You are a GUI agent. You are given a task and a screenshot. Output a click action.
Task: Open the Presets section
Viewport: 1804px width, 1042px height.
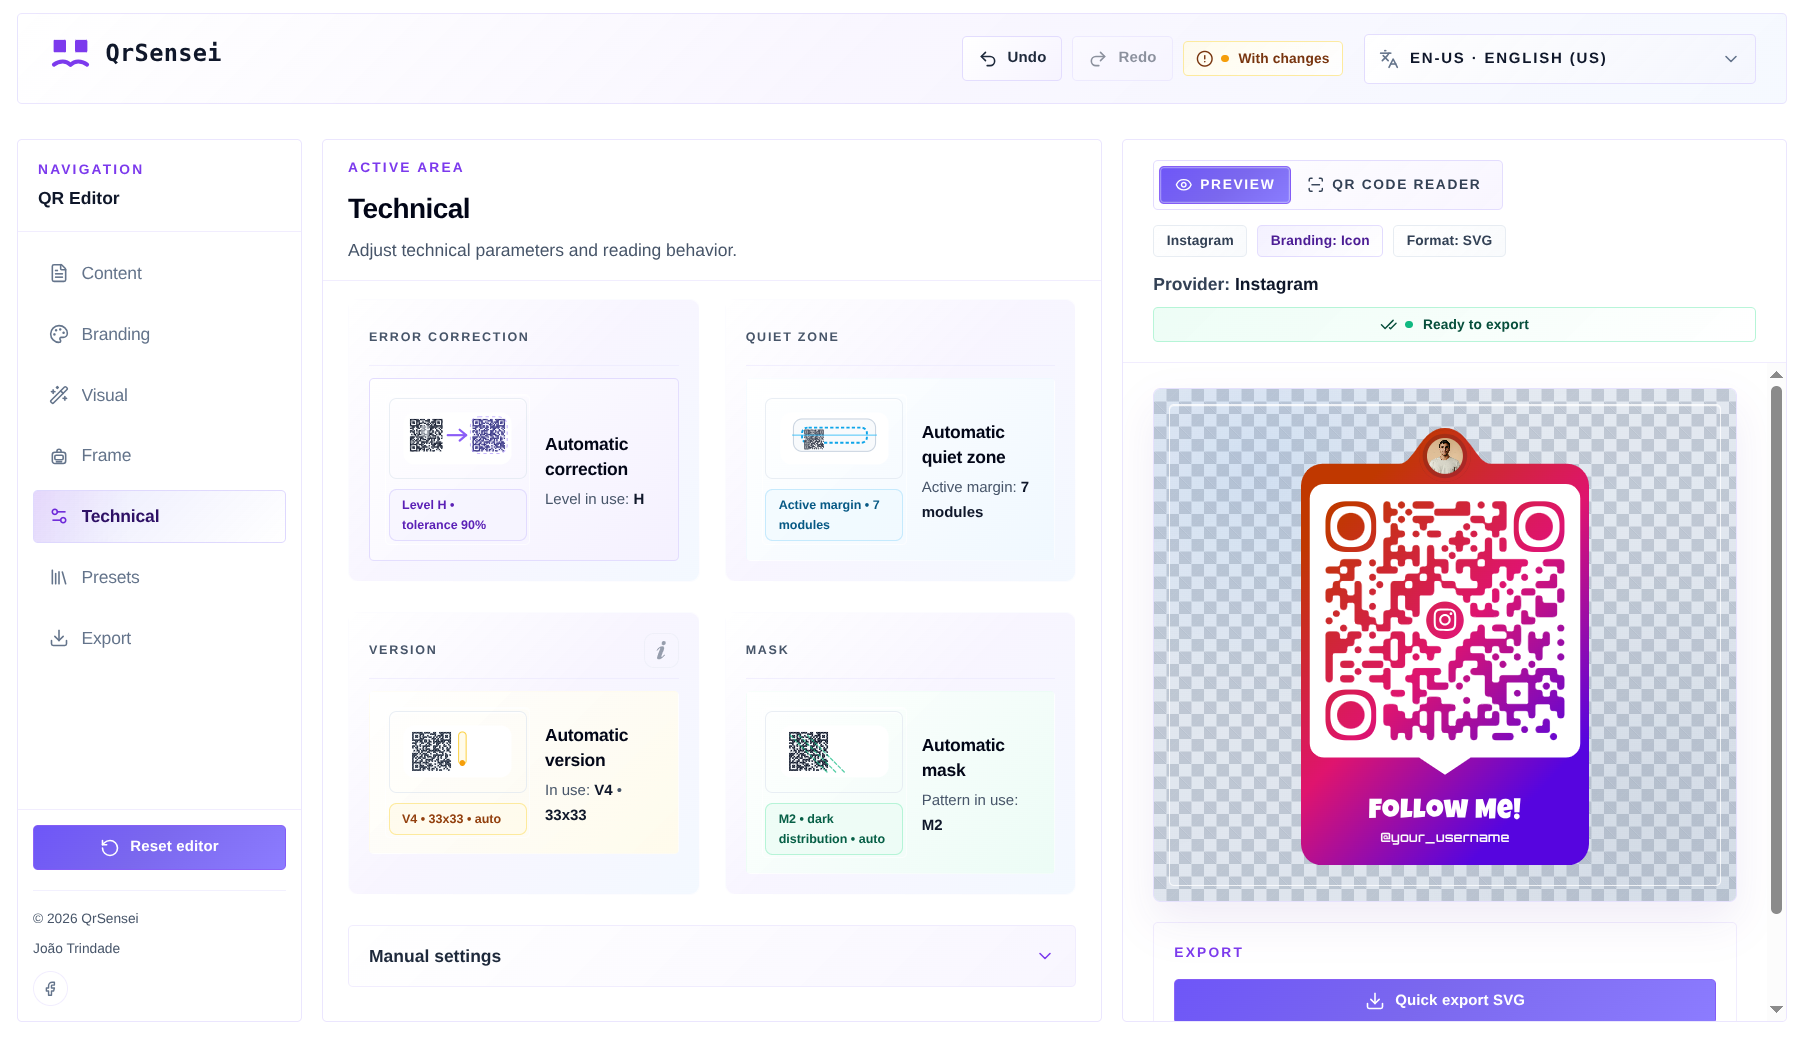coord(159,577)
